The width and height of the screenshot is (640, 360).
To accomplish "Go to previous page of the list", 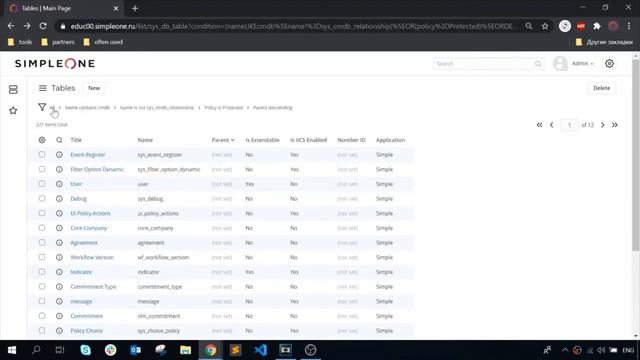I will pos(552,125).
